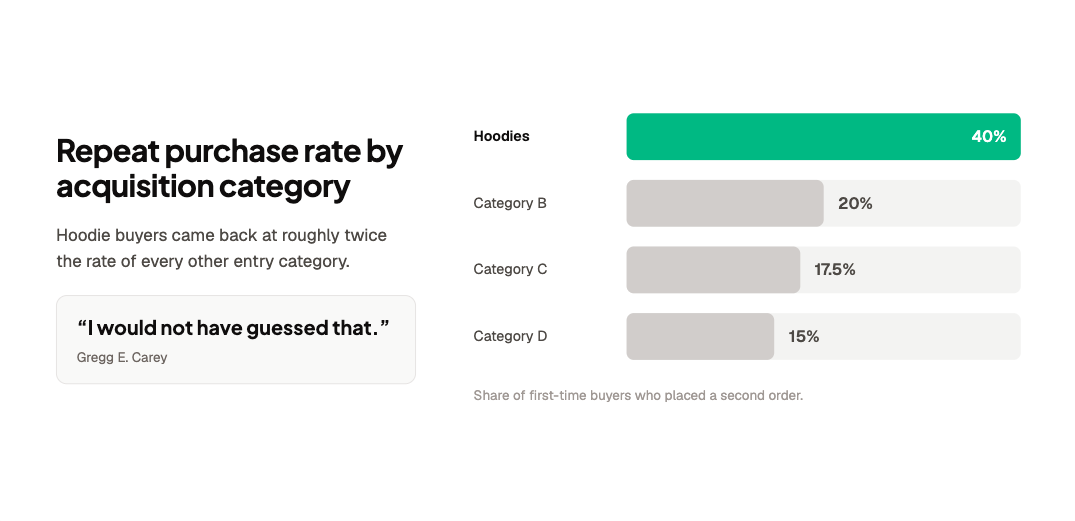Click the Hoodie buyers subtitle paragraph

(x=221, y=248)
